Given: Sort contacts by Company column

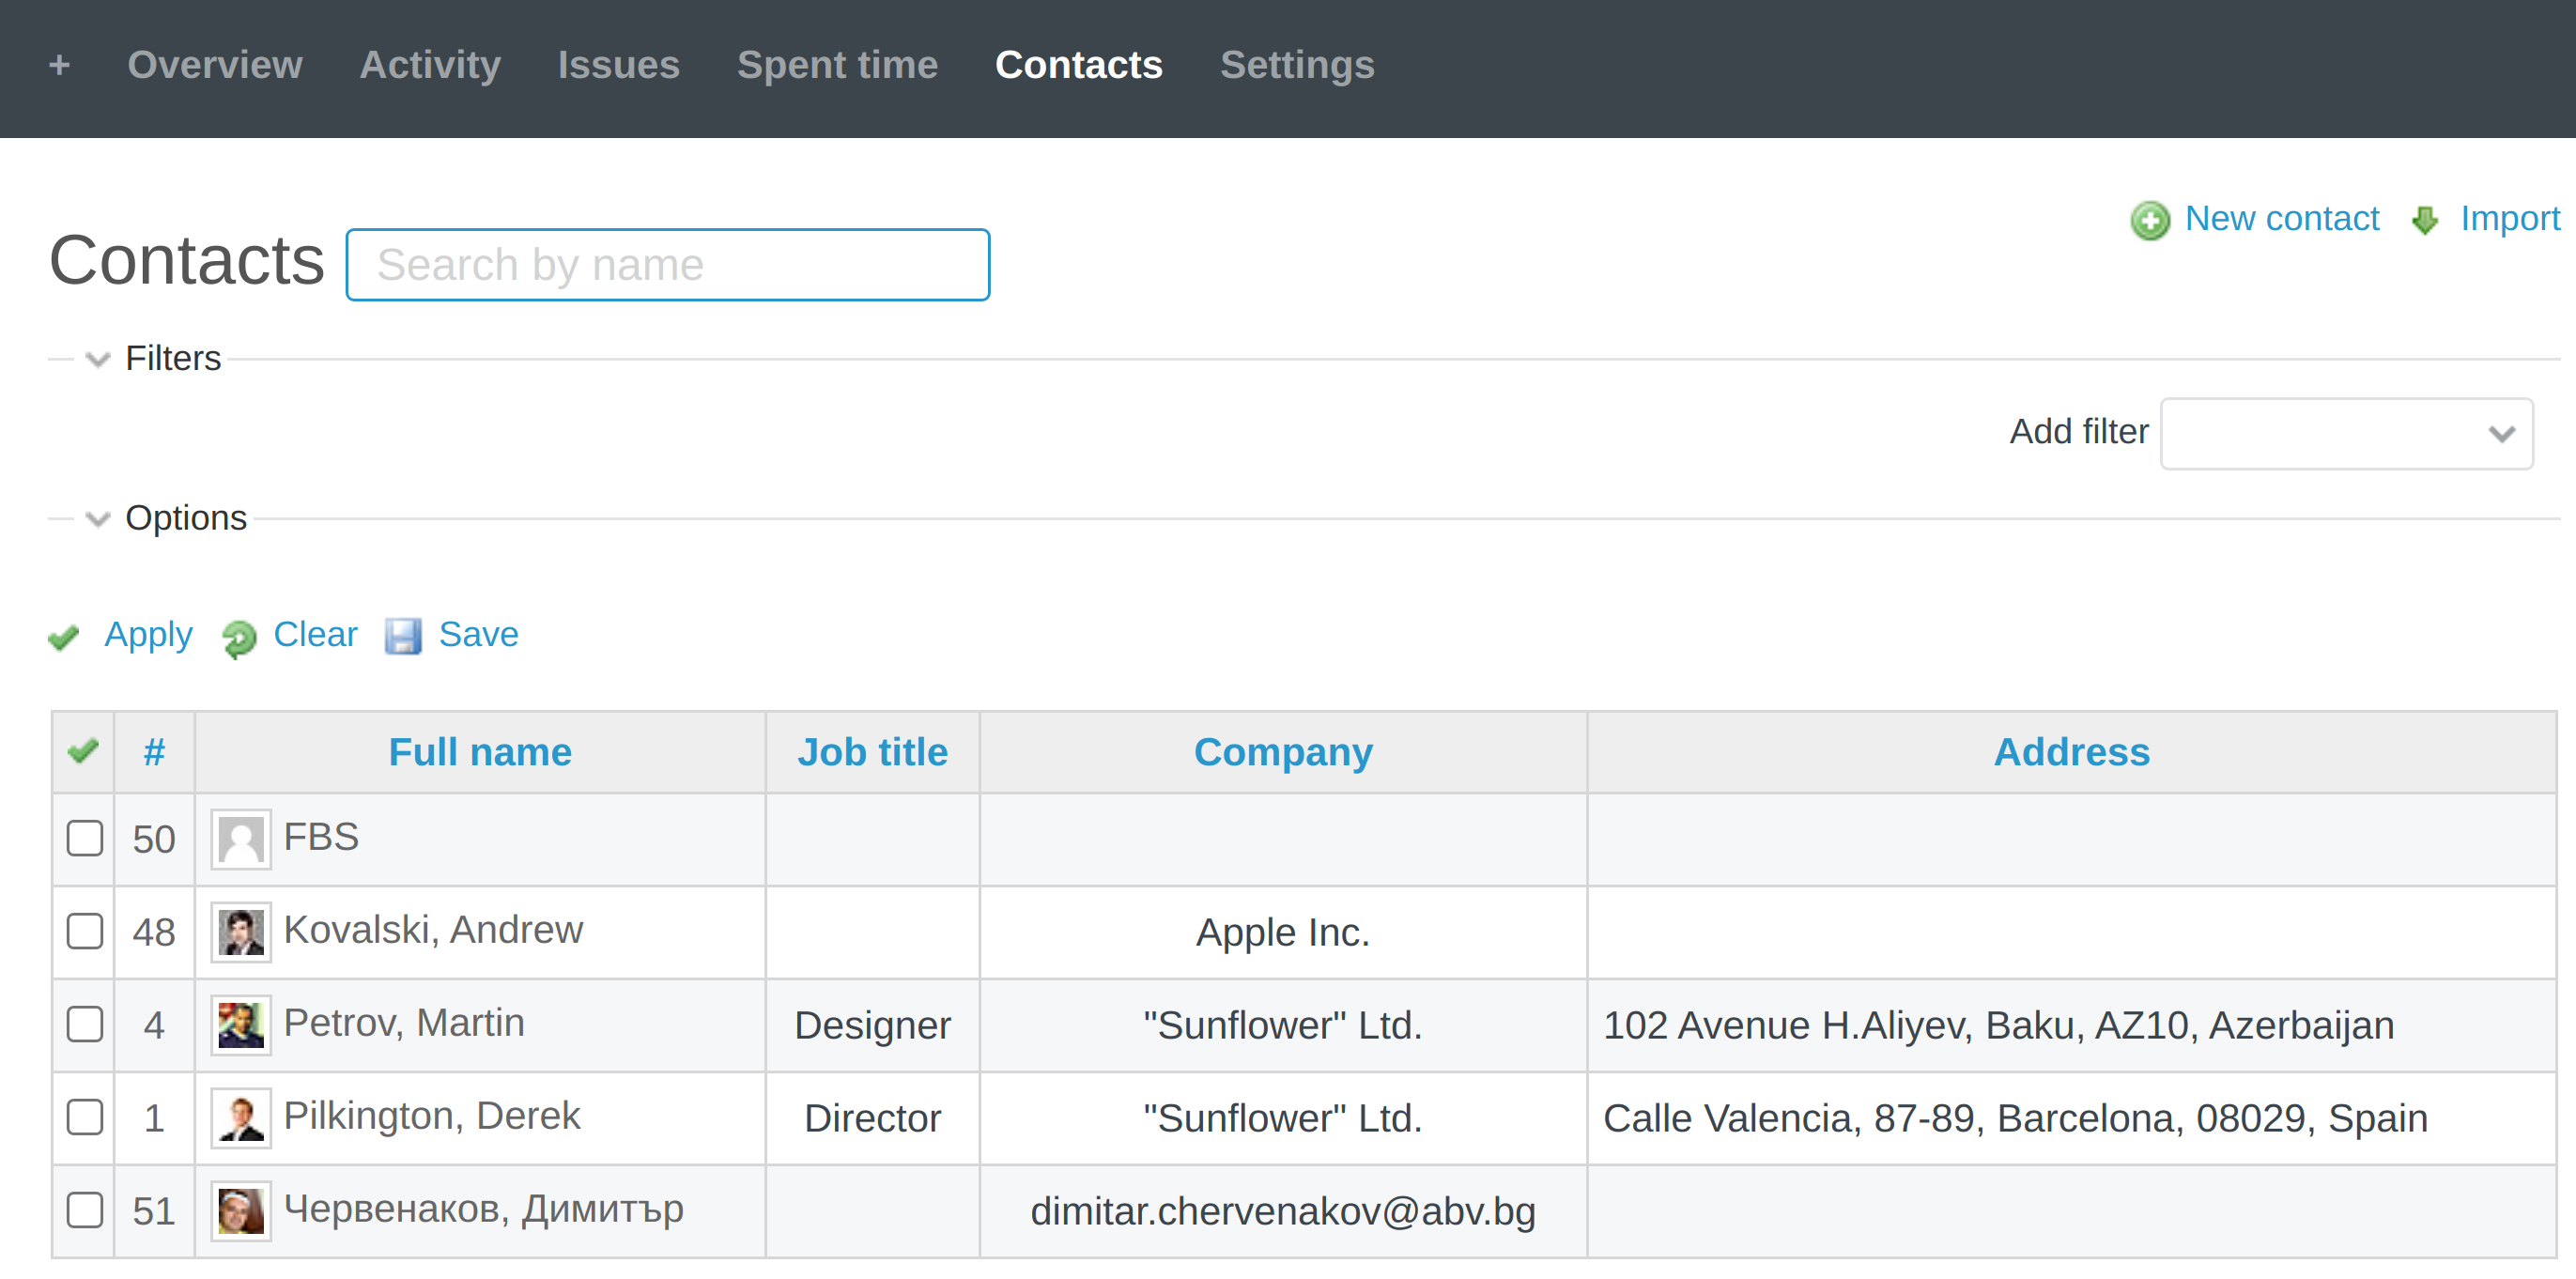Looking at the screenshot, I should click(1283, 751).
